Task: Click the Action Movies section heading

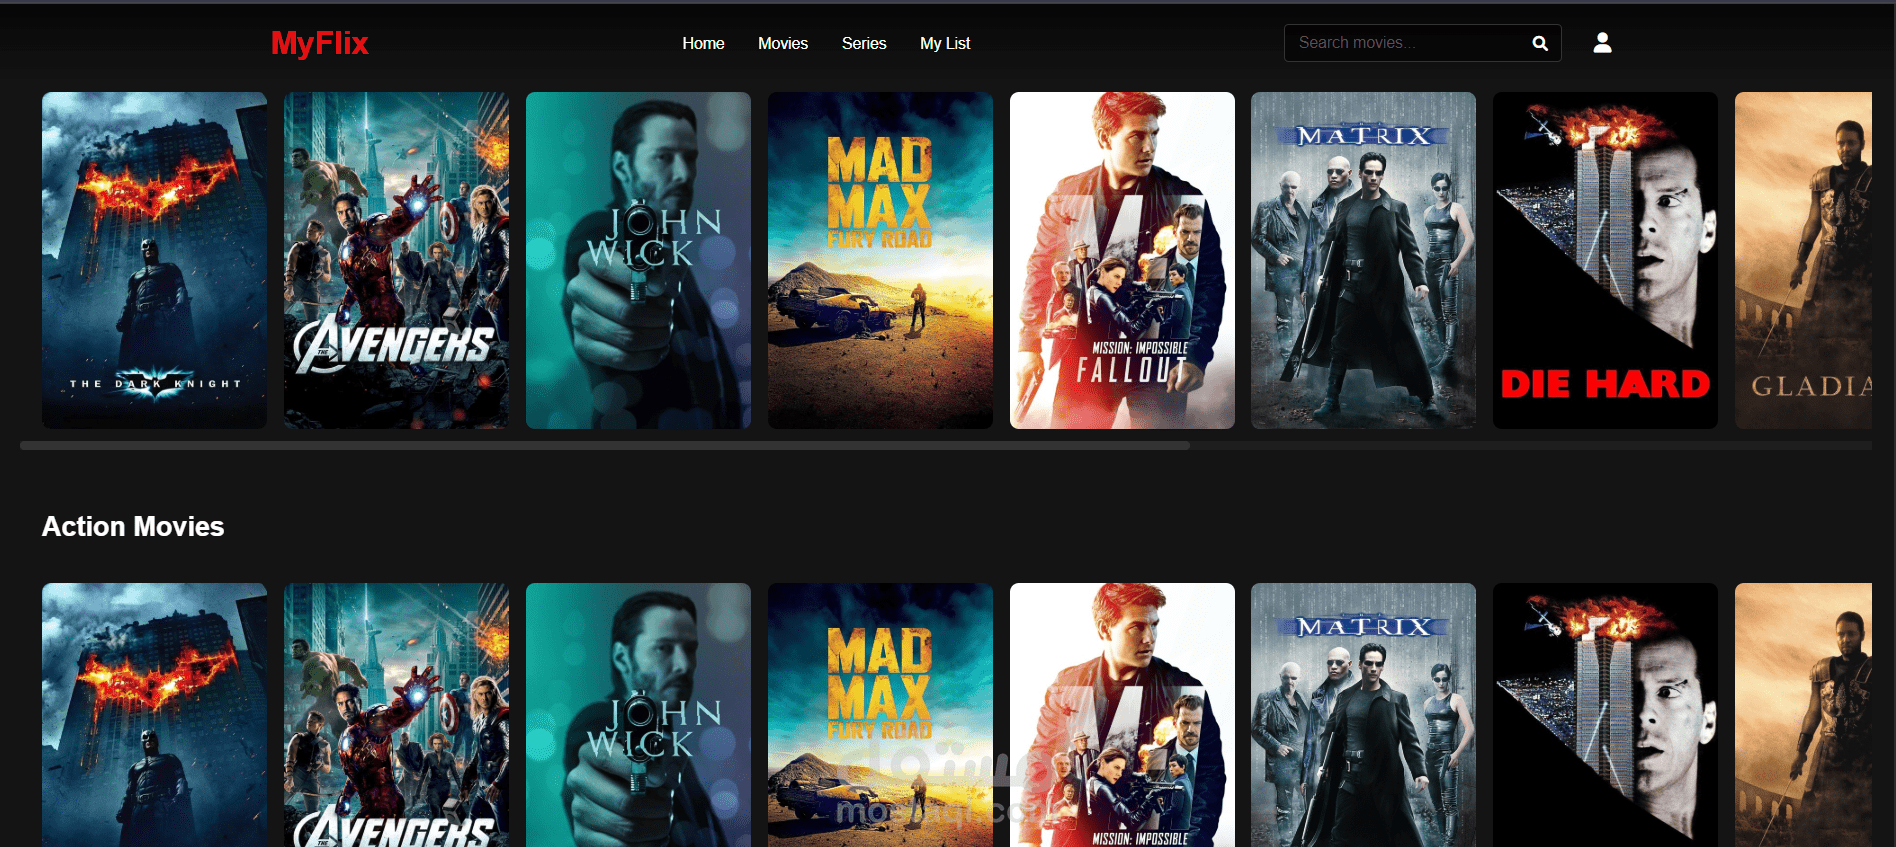Action: point(133,527)
